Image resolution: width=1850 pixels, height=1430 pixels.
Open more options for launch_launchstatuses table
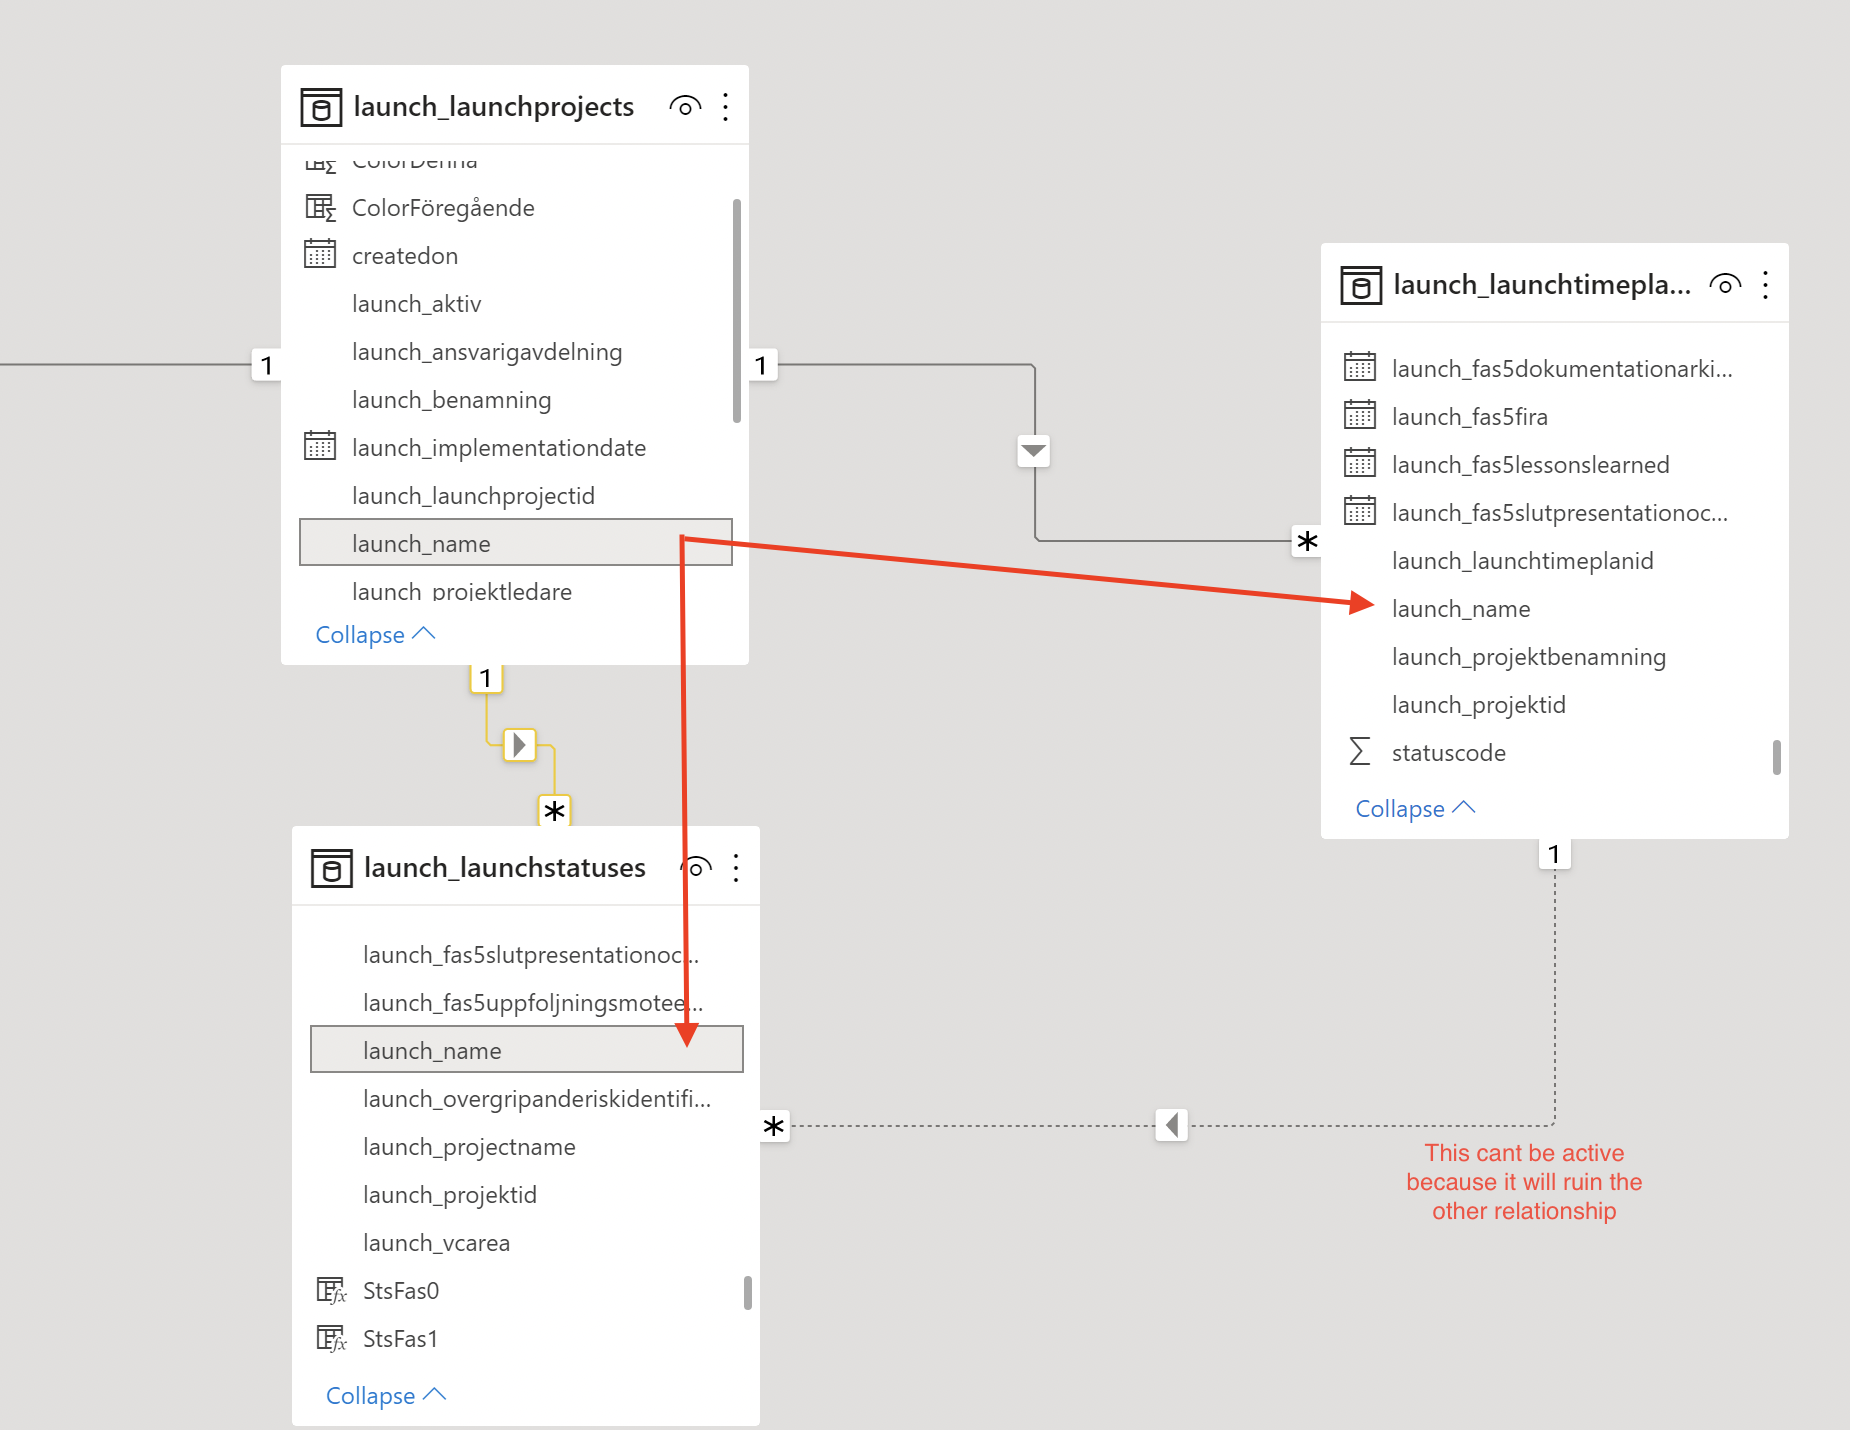point(736,867)
